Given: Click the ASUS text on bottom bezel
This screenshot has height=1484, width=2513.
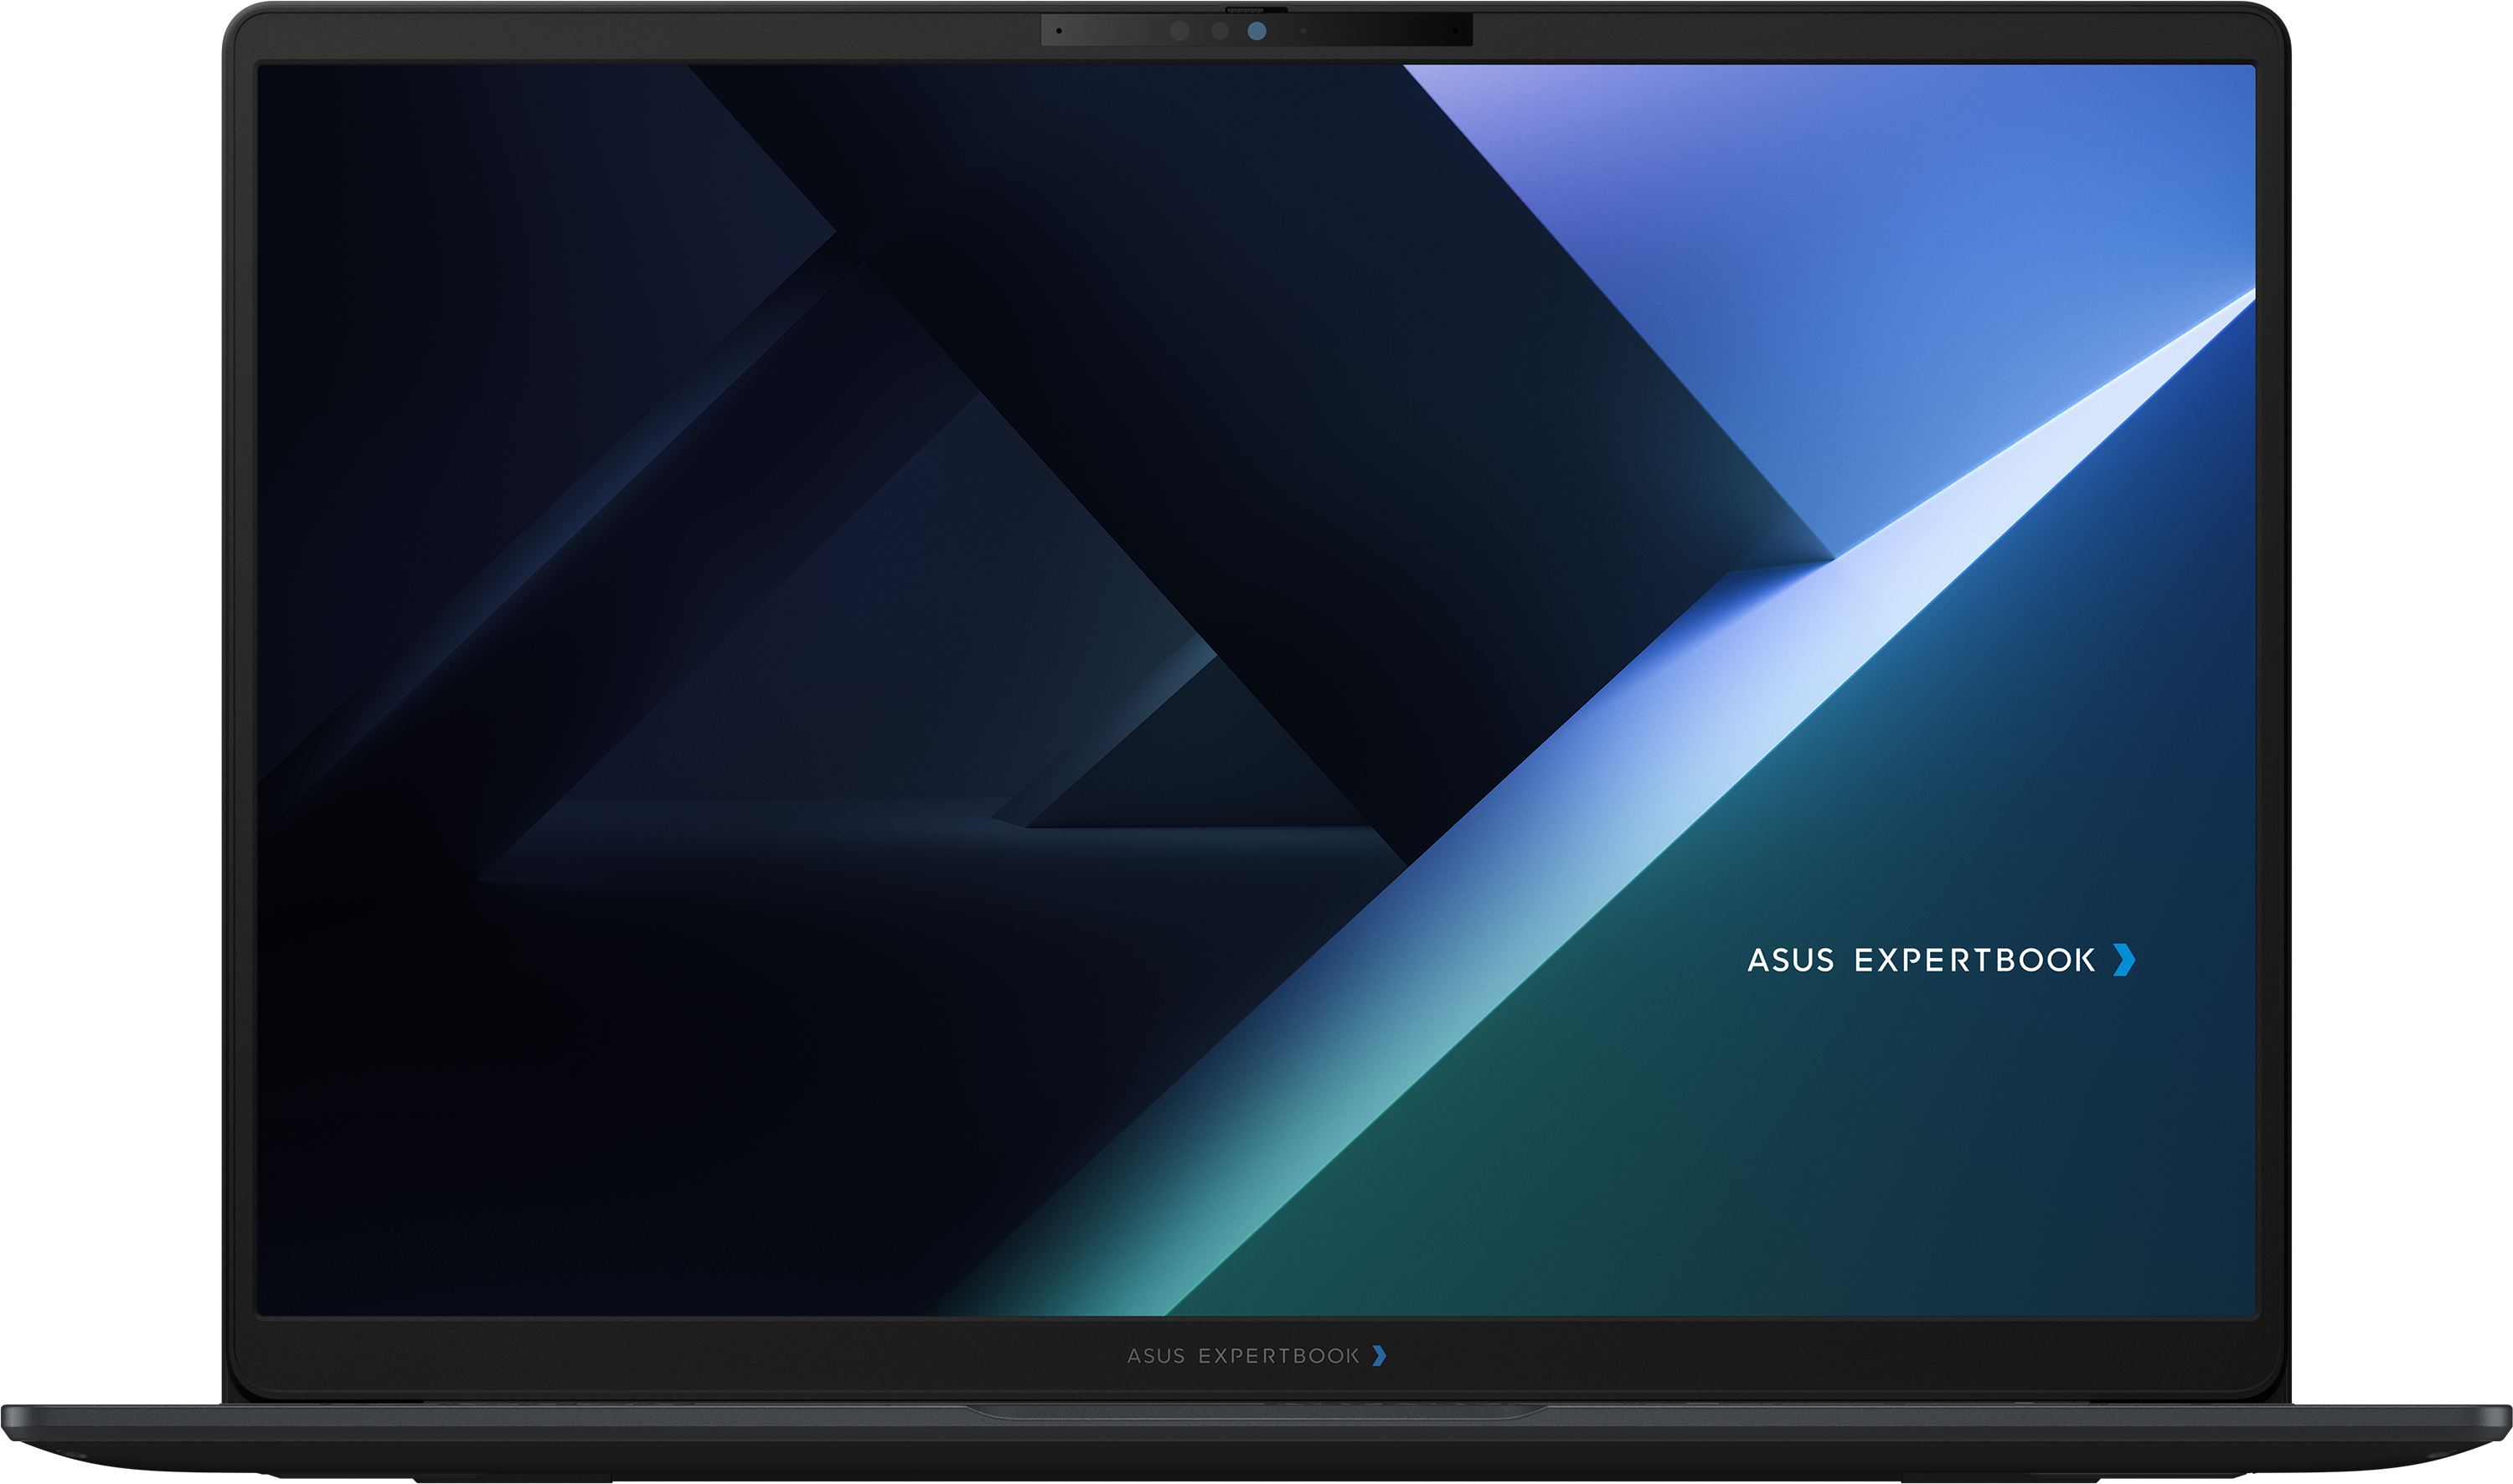Looking at the screenshot, I should (1156, 1356).
